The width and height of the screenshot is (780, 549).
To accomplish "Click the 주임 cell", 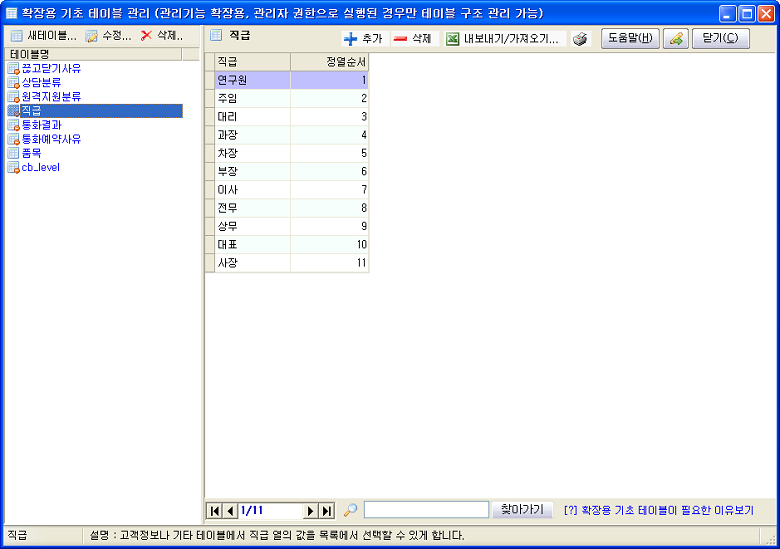I will click(253, 98).
